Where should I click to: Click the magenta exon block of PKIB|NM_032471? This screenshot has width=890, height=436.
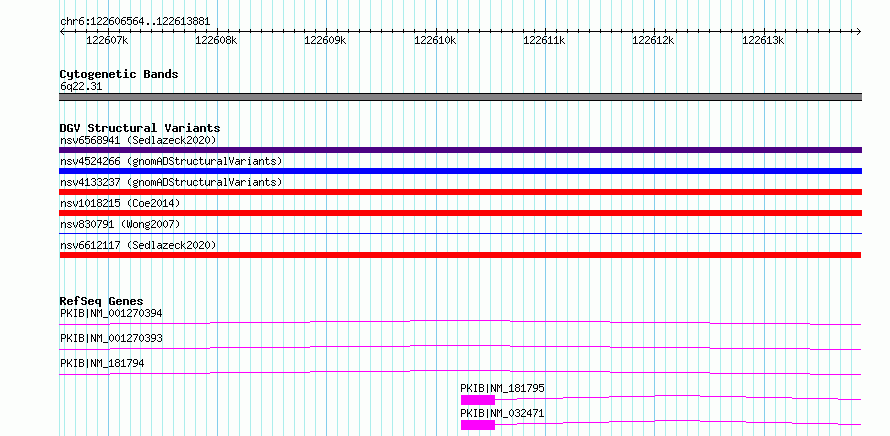point(478,425)
